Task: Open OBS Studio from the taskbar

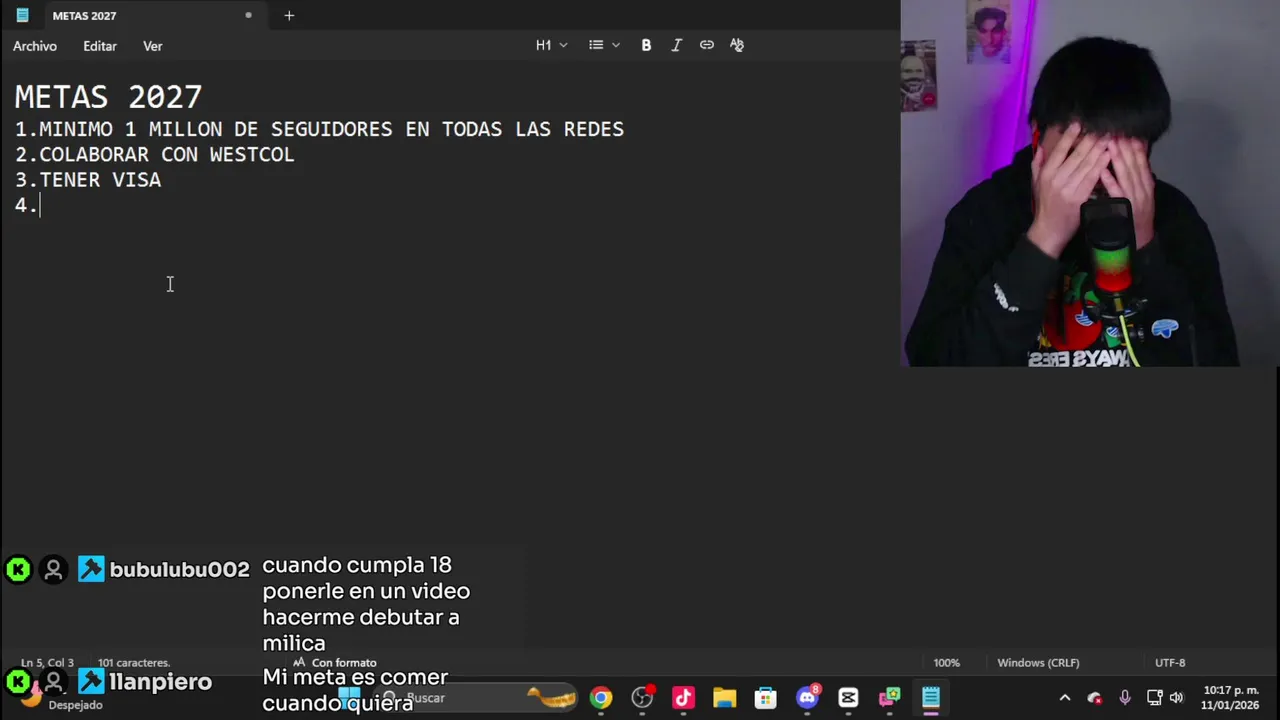Action: (642, 698)
